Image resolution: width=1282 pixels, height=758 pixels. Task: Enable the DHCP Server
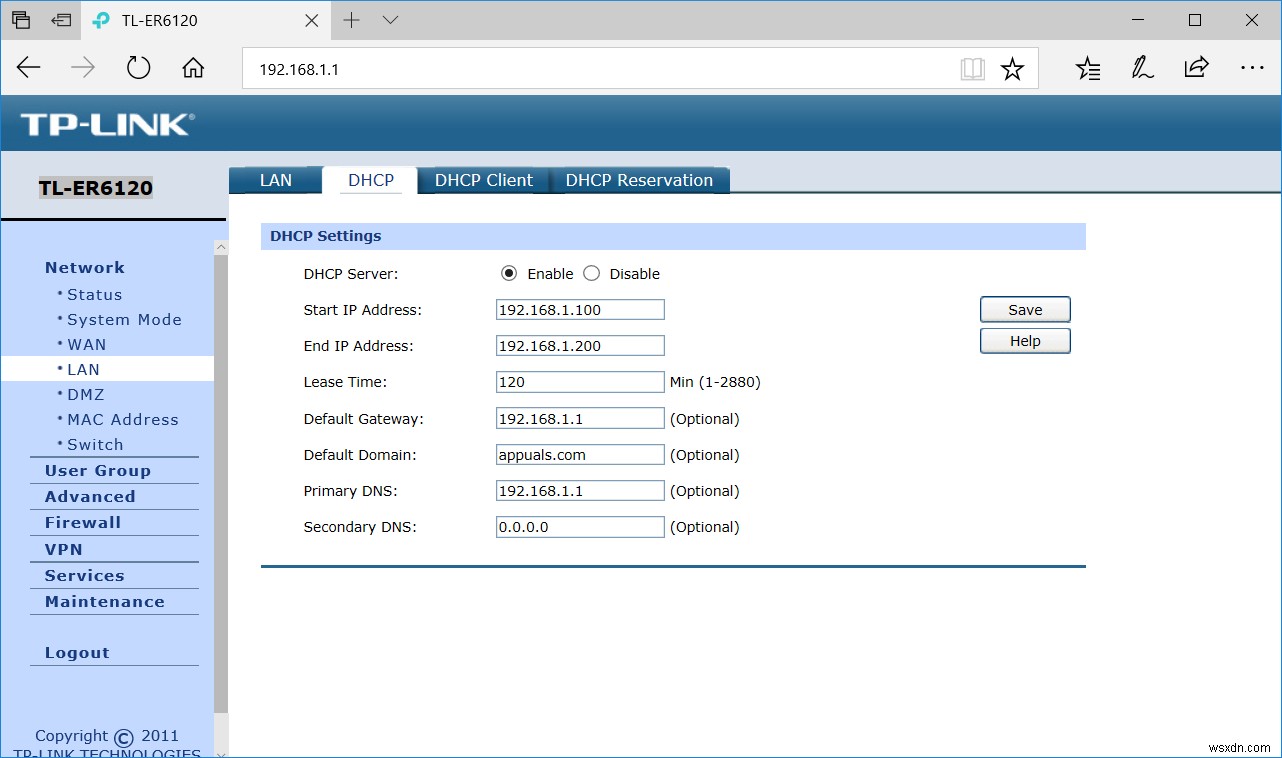tap(509, 273)
